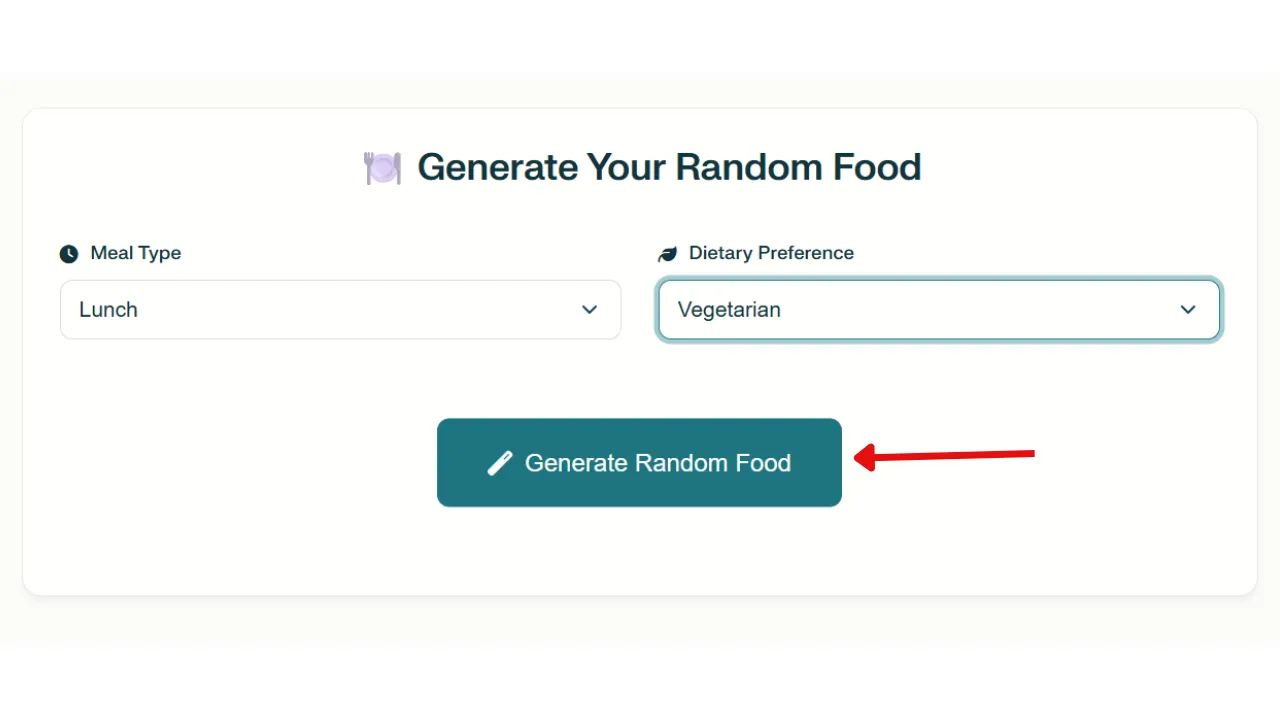Click the pencil icon inside the generate button
The height and width of the screenshot is (720, 1280).
tap(500, 462)
